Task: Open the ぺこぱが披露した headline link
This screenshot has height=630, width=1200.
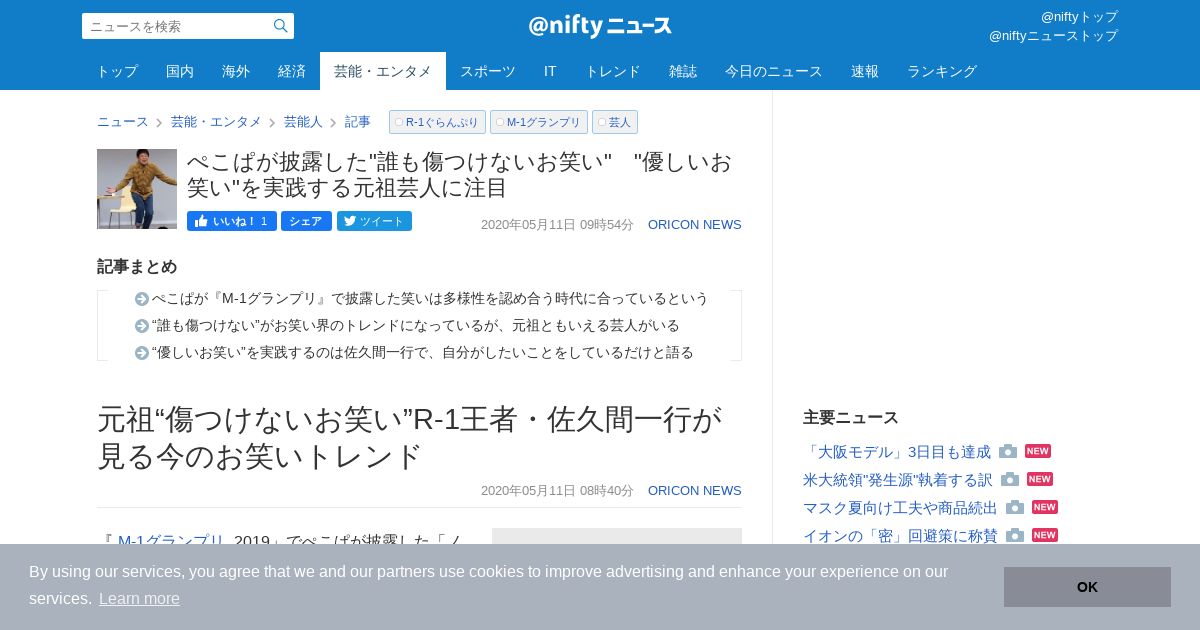Action: [x=460, y=175]
